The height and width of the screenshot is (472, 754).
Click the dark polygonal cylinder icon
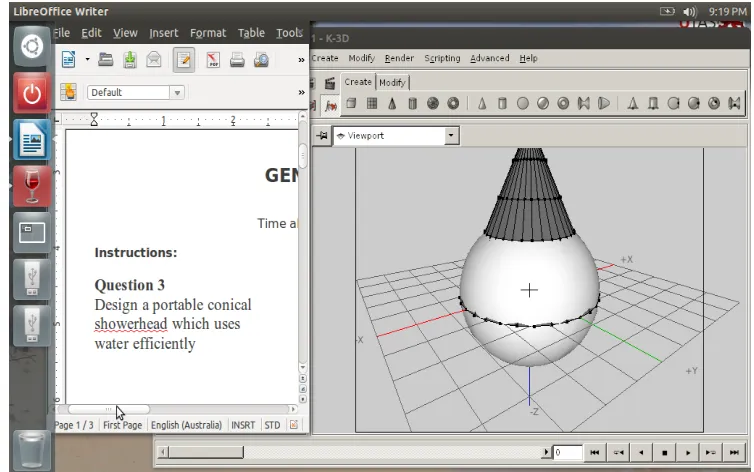(412, 103)
